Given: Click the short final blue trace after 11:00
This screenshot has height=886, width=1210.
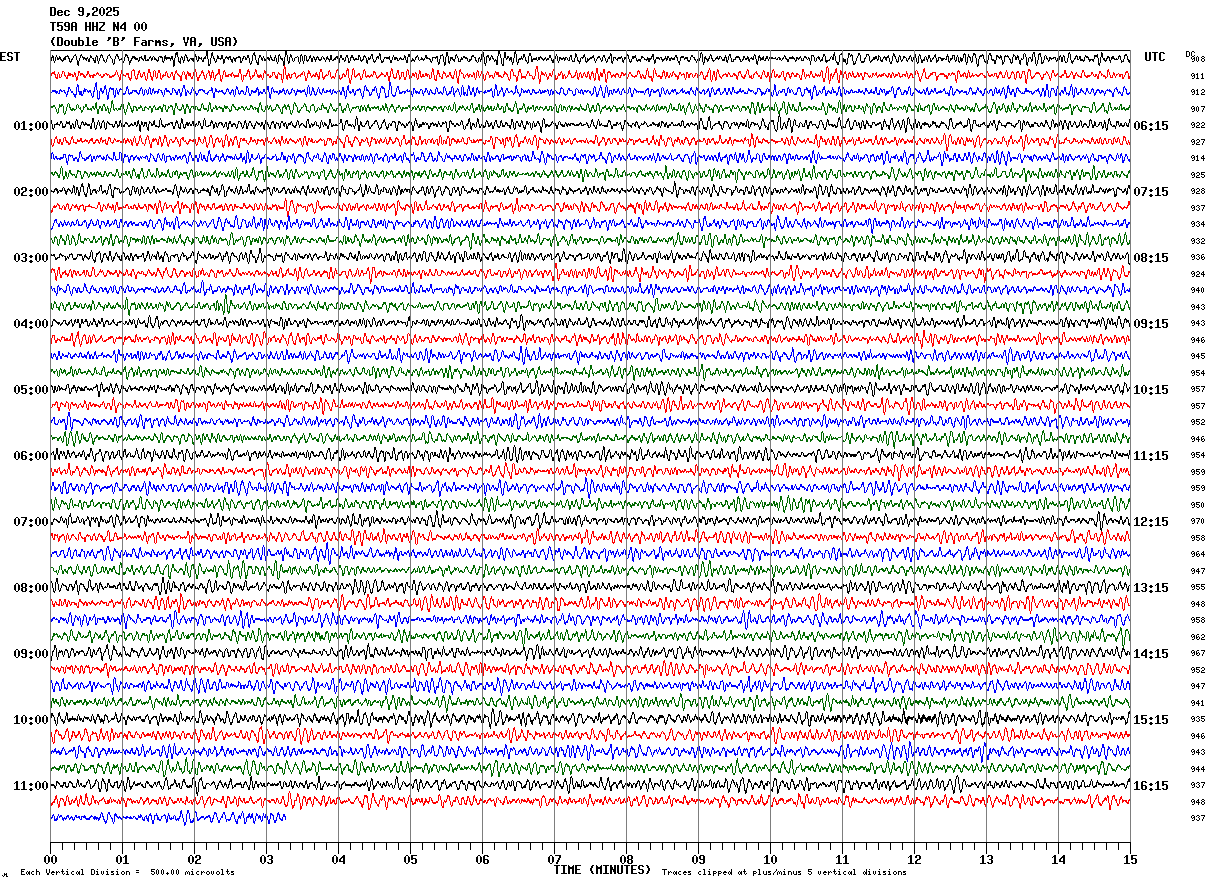Looking at the screenshot, I should click(x=168, y=818).
